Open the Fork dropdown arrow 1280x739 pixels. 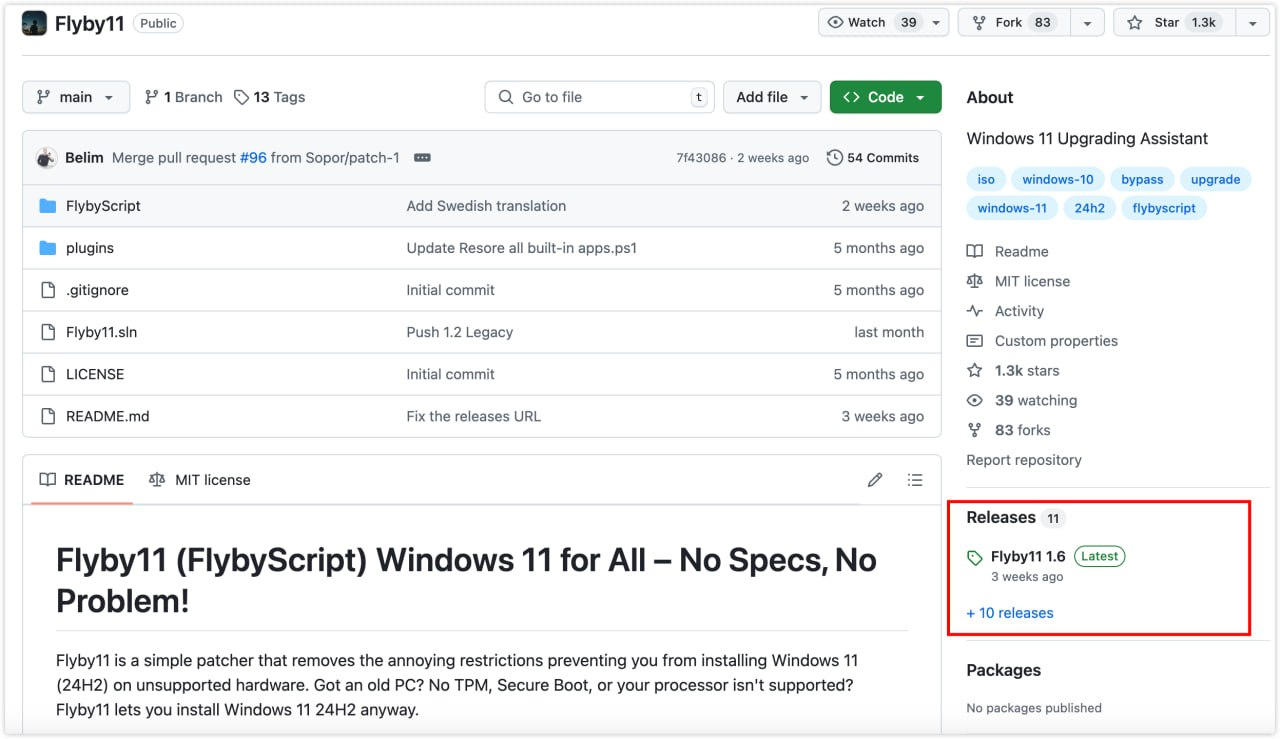(1087, 23)
